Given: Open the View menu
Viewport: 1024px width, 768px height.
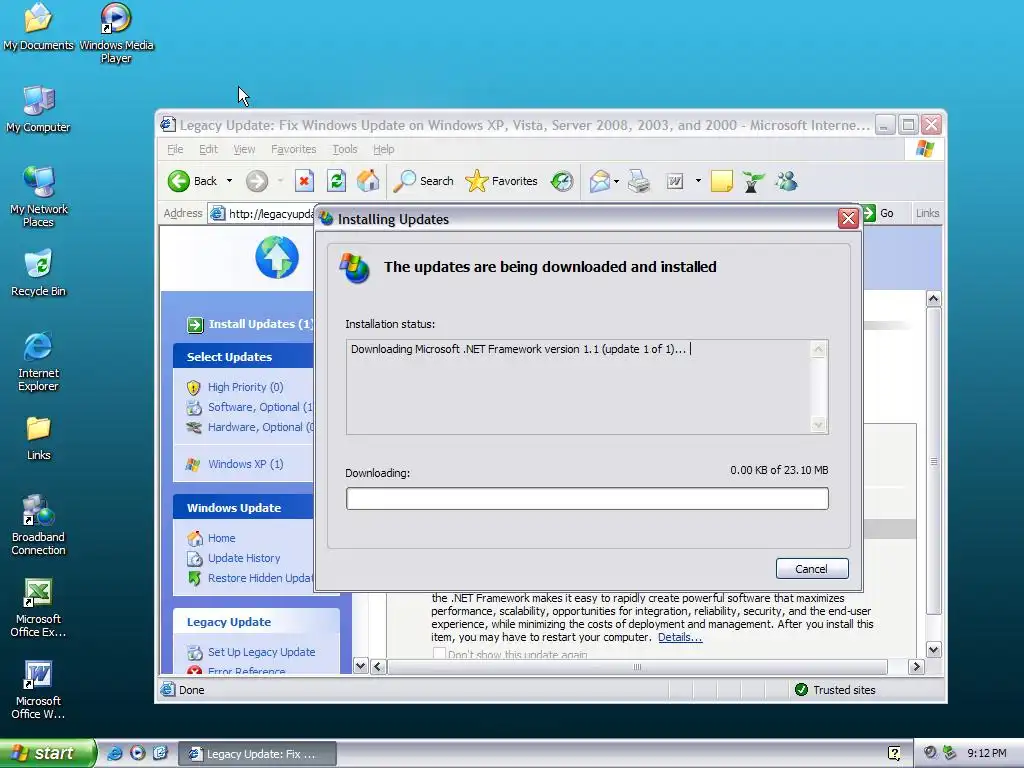Looking at the screenshot, I should click(x=244, y=150).
